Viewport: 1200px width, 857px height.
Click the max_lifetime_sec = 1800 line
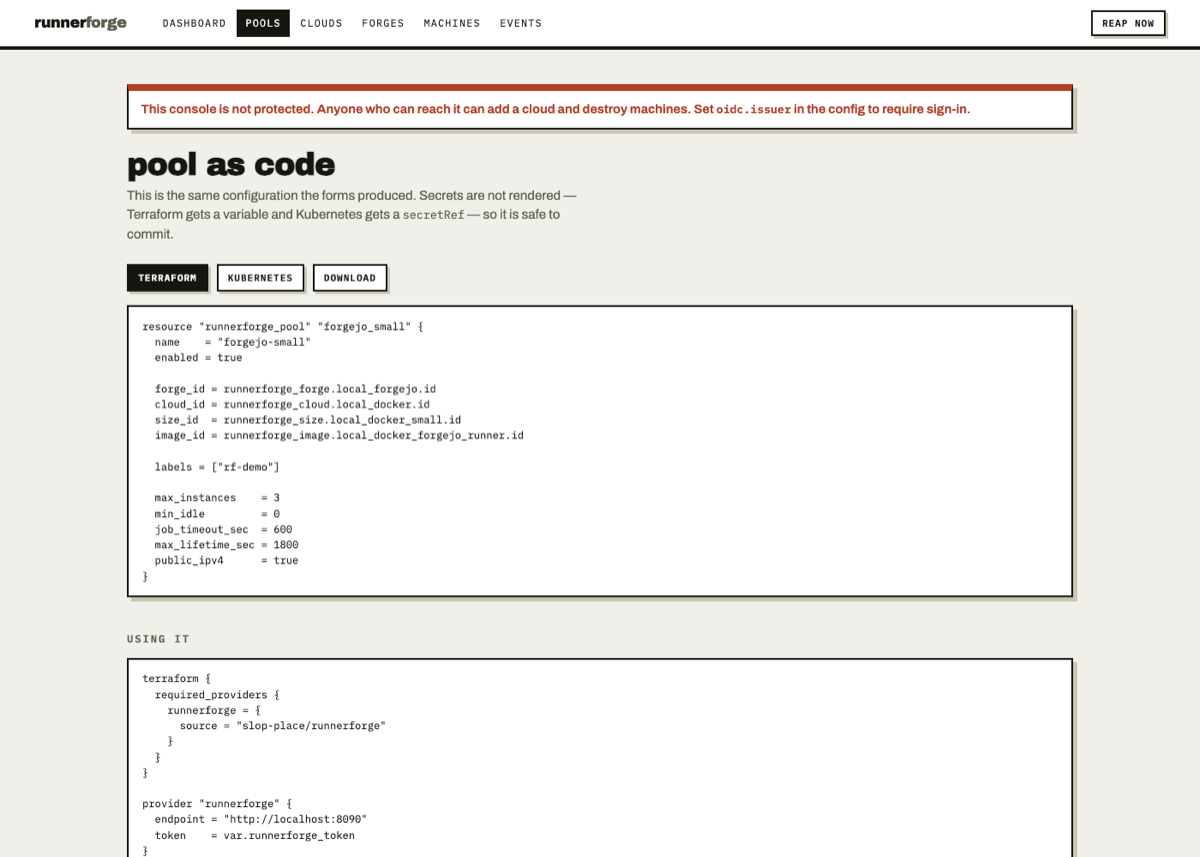(x=226, y=545)
